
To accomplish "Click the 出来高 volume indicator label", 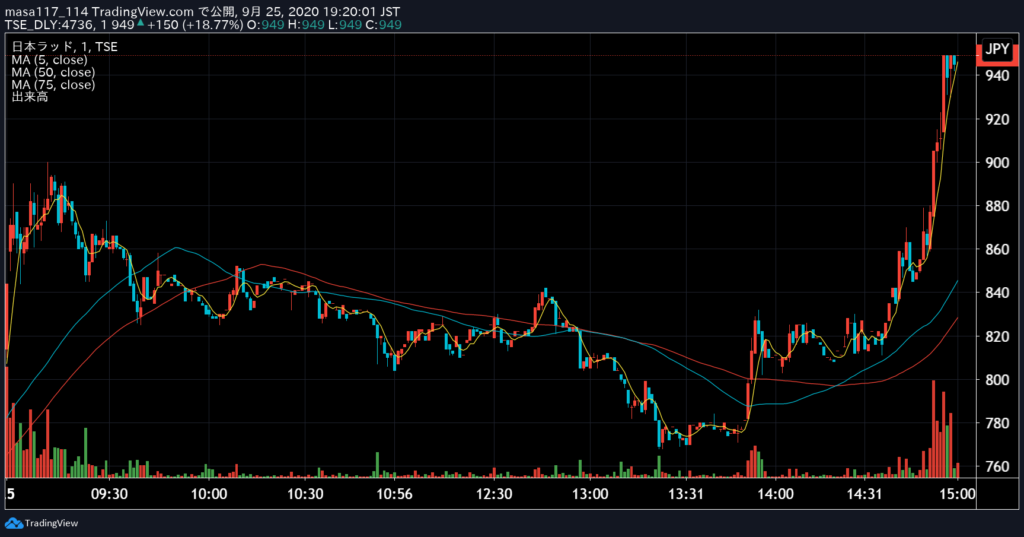I will (x=29, y=97).
